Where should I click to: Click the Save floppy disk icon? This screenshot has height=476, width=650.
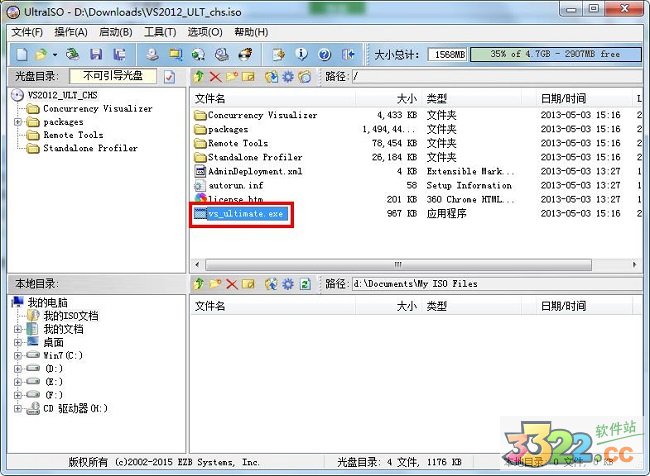point(96,54)
